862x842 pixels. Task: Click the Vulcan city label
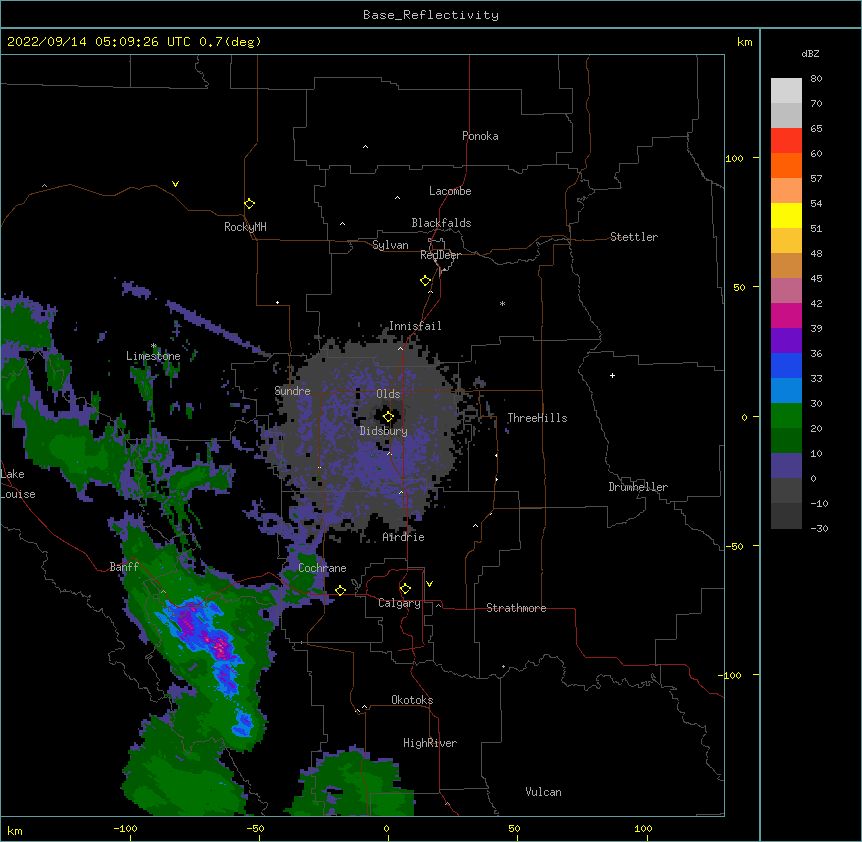point(543,792)
